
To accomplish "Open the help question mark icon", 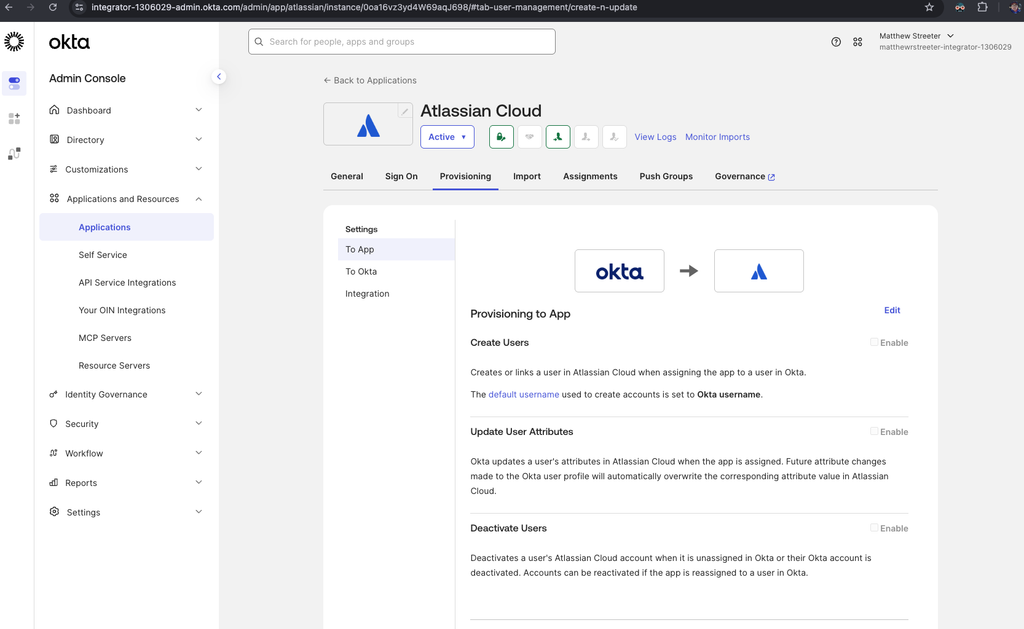I will 836,42.
